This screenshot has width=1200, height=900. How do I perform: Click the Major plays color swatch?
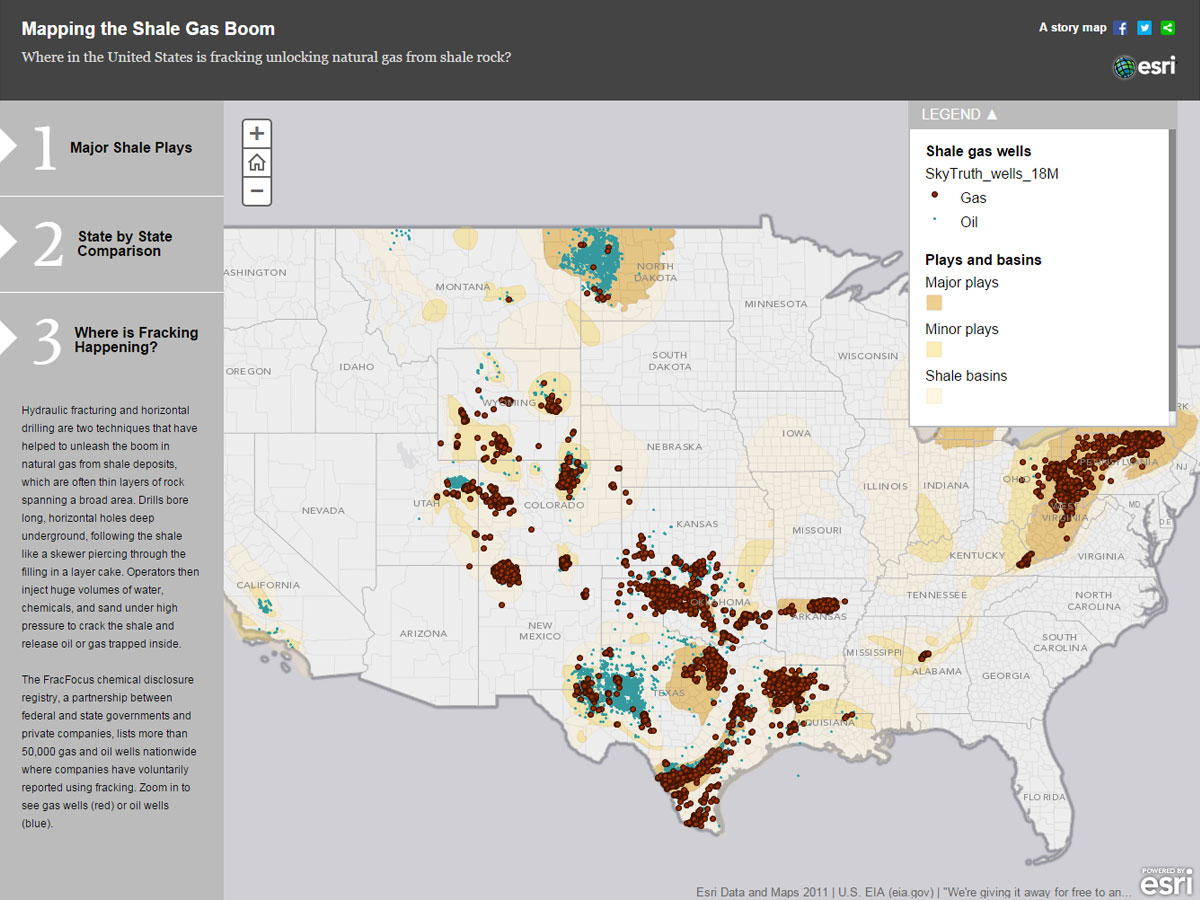pos(934,303)
